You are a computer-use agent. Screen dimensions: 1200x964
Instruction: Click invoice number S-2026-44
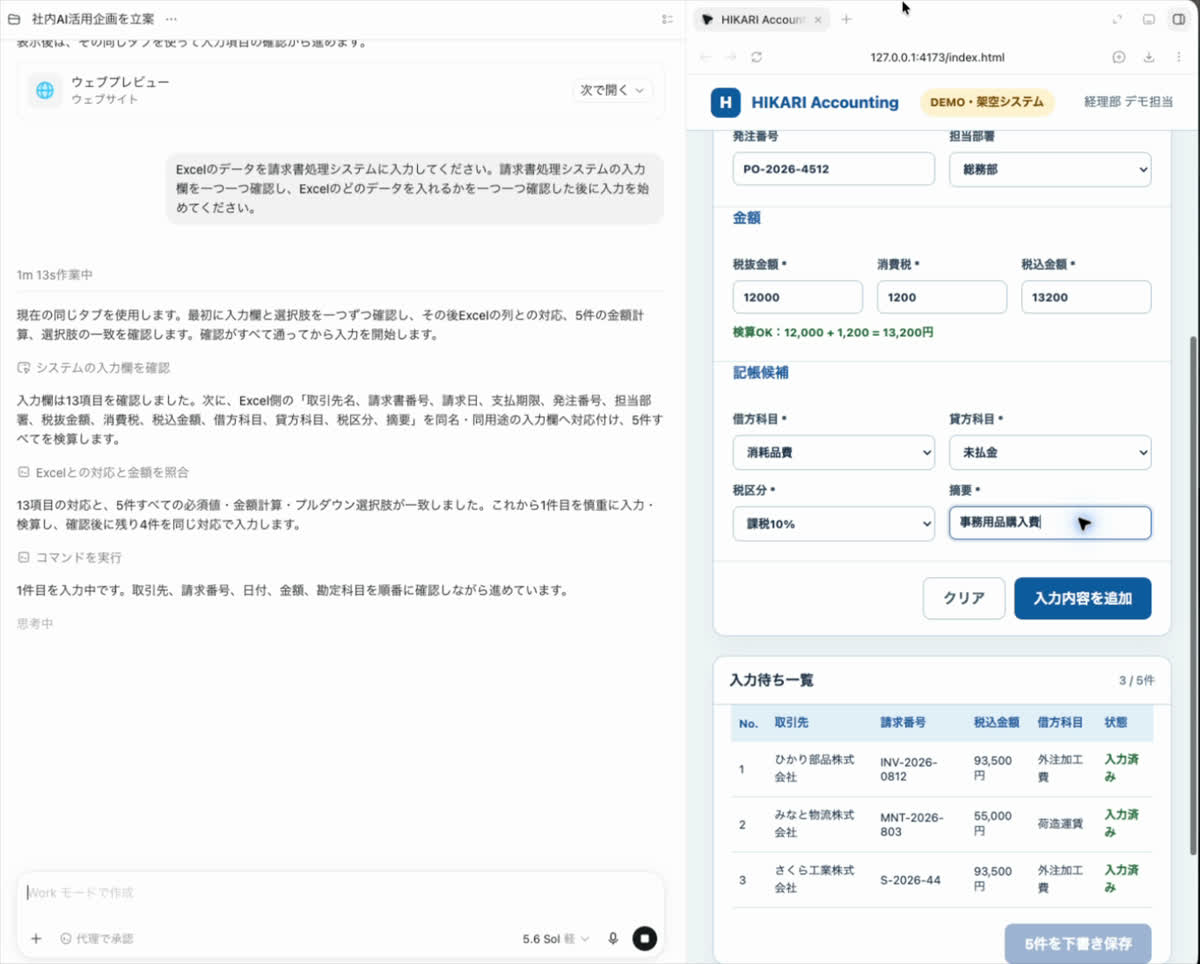tap(910, 880)
